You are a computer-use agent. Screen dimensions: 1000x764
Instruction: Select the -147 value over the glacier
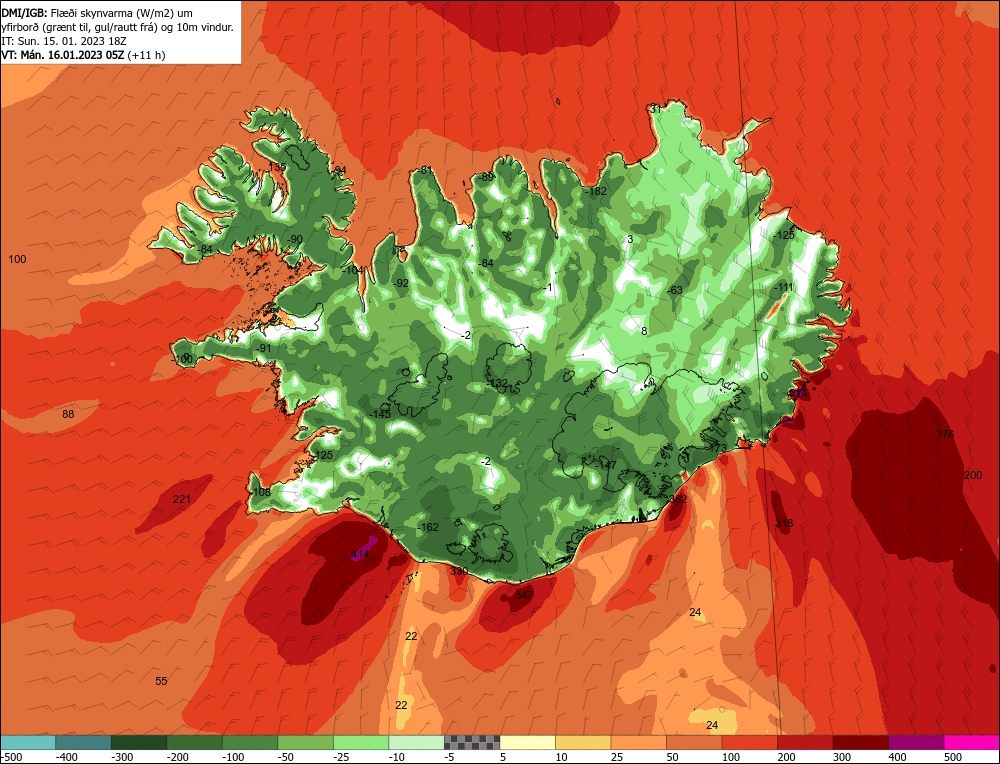[x=605, y=465]
